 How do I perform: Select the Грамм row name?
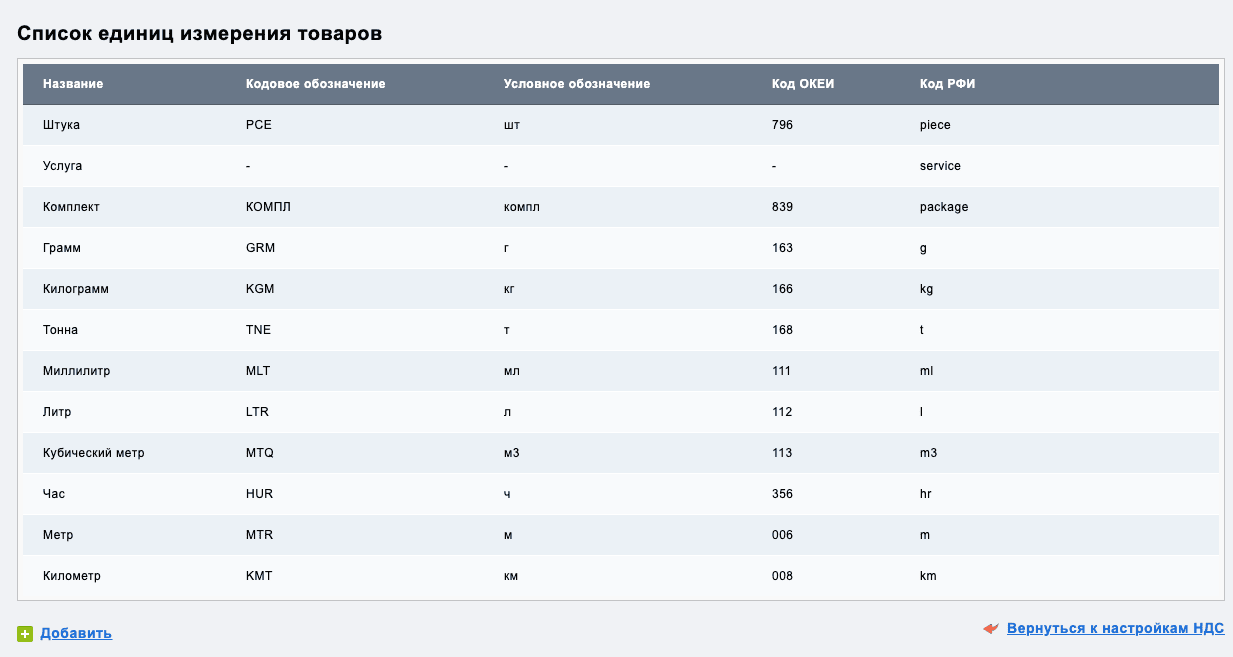(x=62, y=248)
